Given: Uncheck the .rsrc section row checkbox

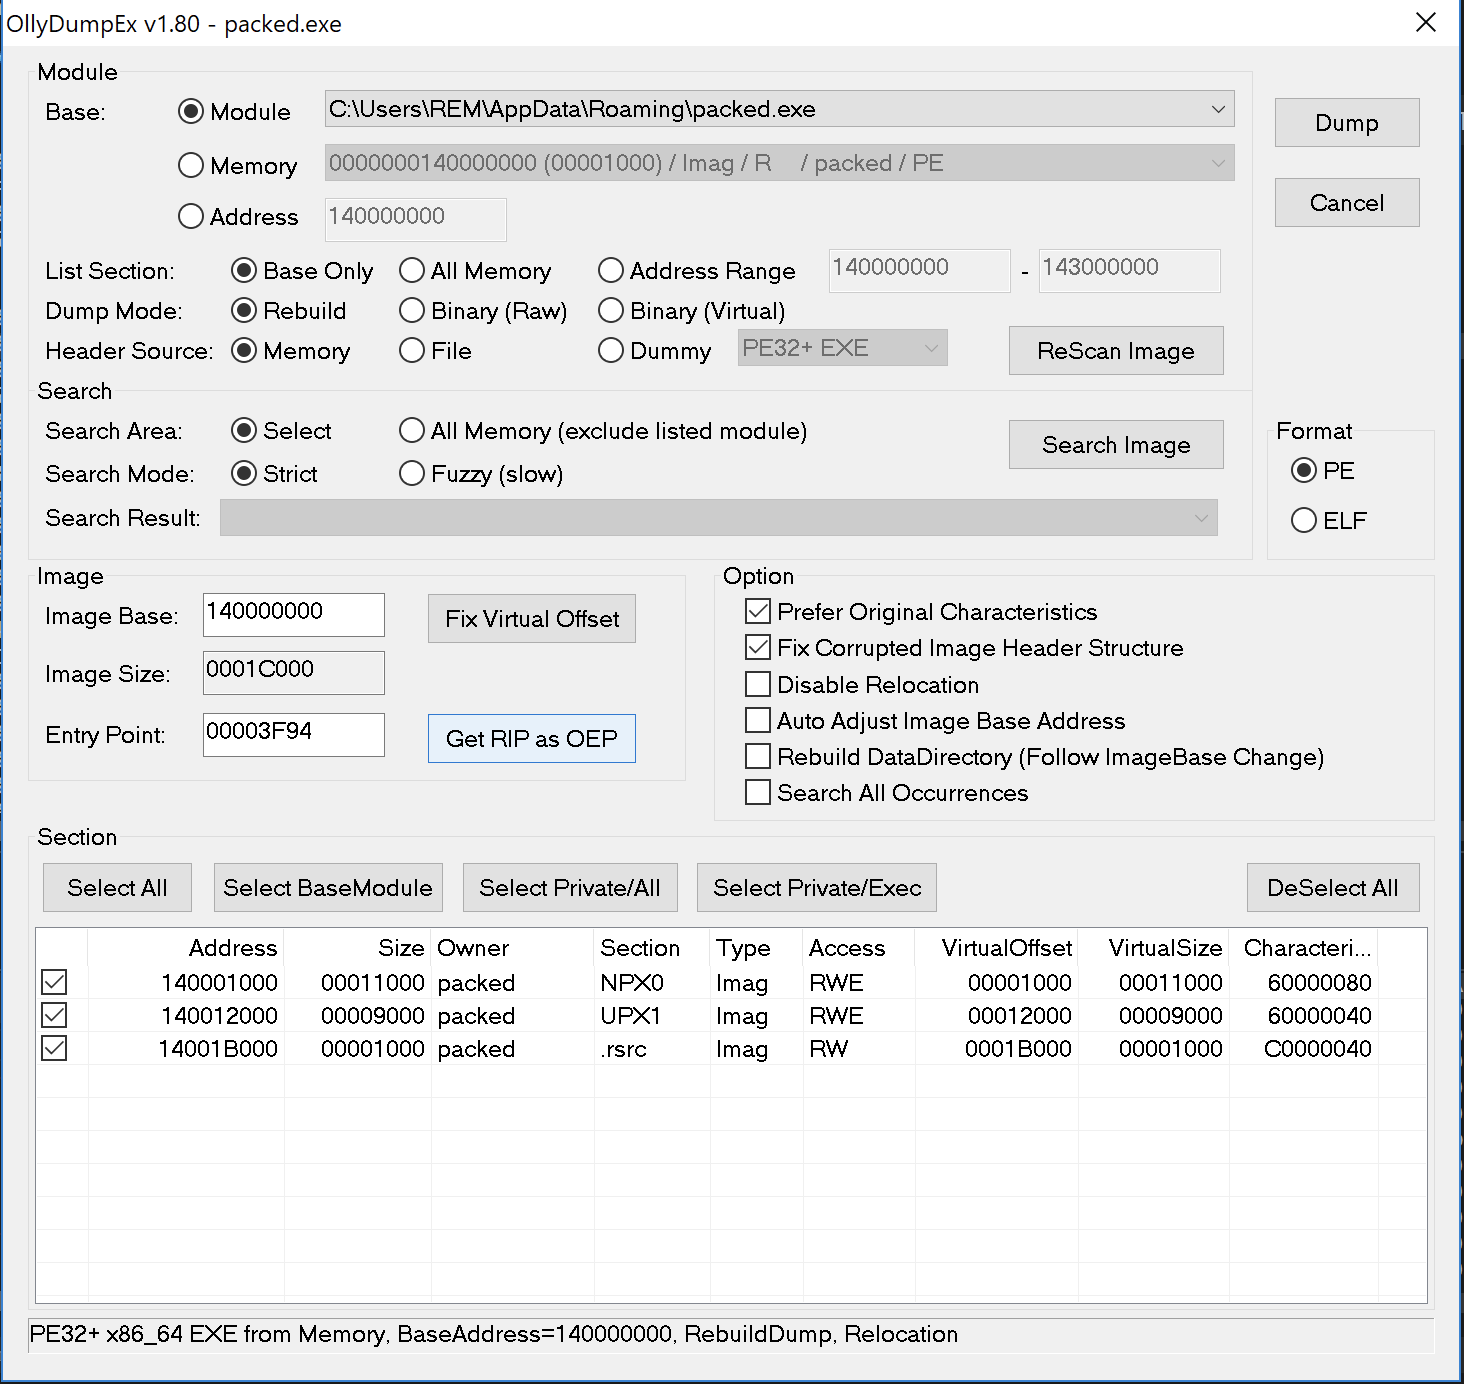Looking at the screenshot, I should pos(54,1048).
